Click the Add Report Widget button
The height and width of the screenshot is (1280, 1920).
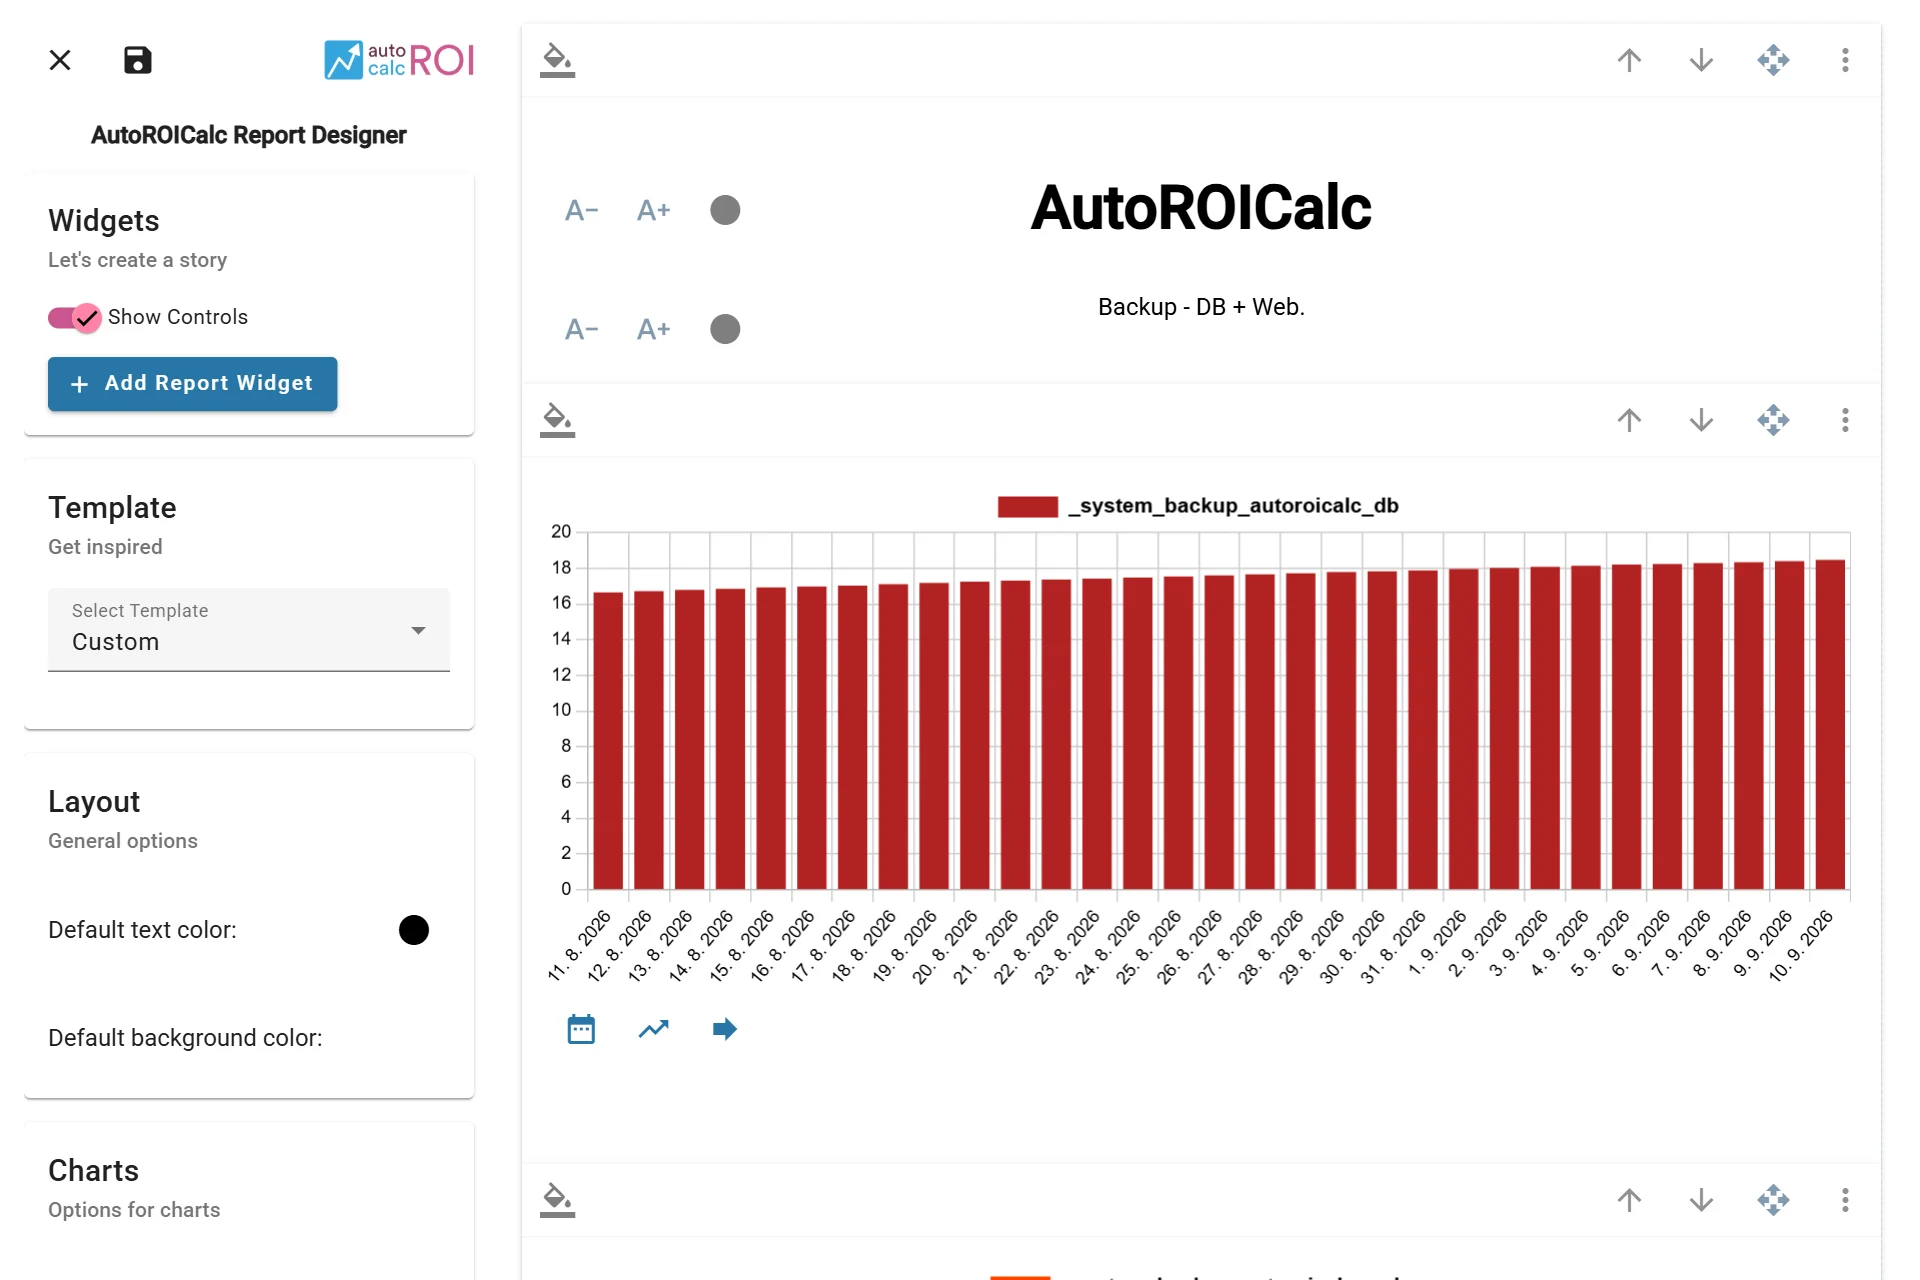click(193, 384)
